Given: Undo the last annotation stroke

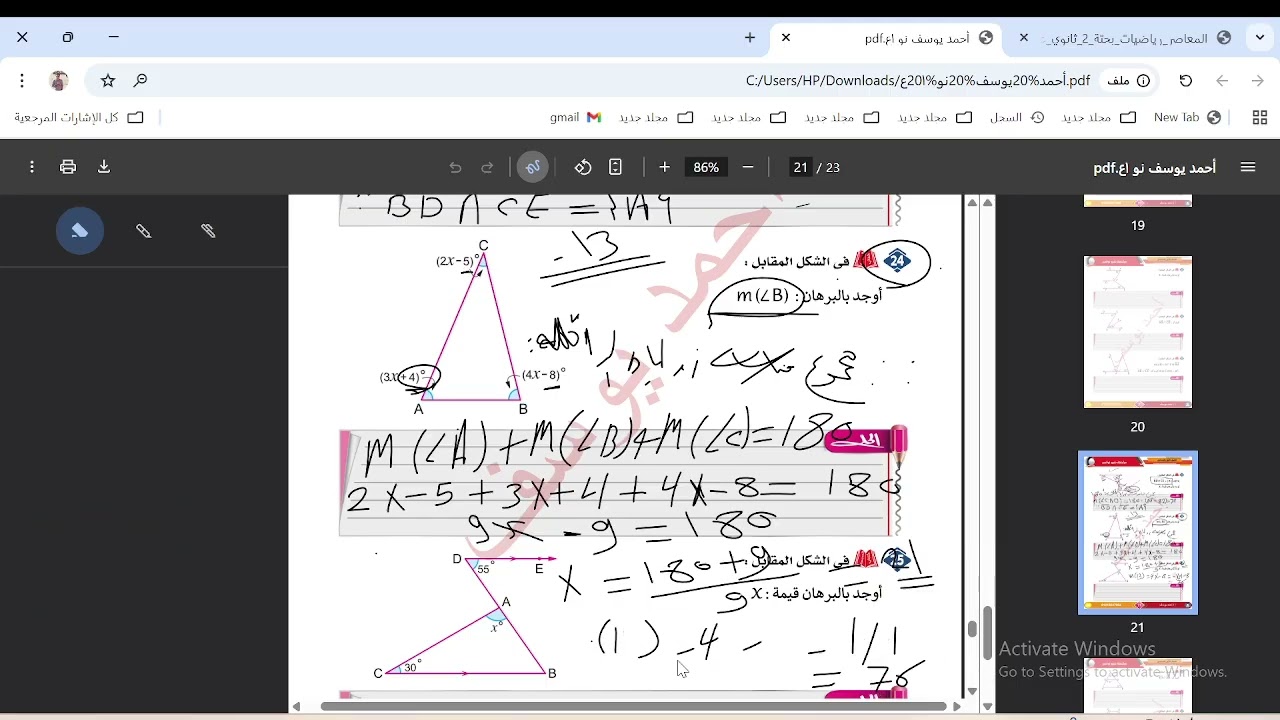Looking at the screenshot, I should point(455,167).
